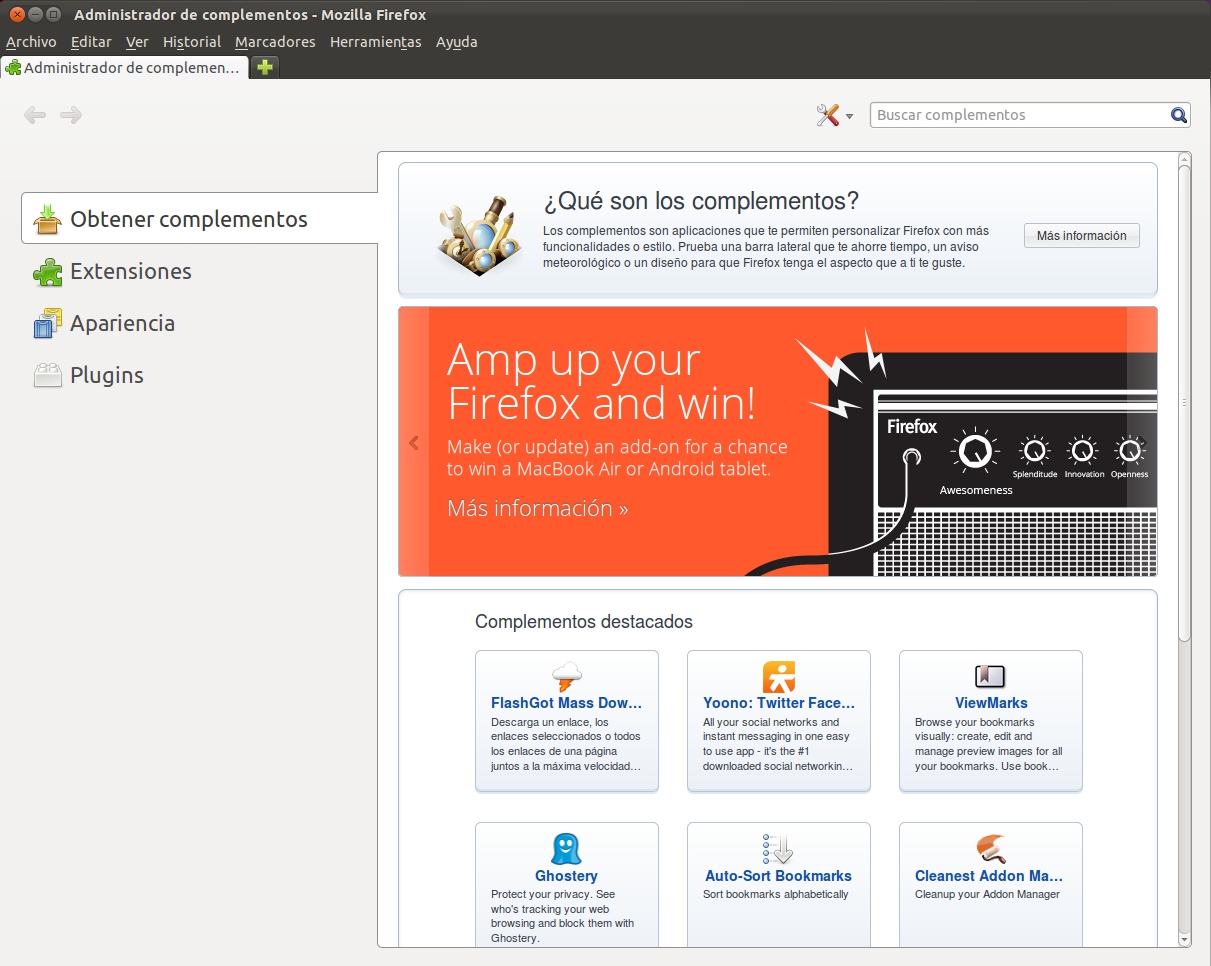Switch to the Extensiones category
This screenshot has height=966, width=1211.
pyautogui.click(x=200, y=272)
